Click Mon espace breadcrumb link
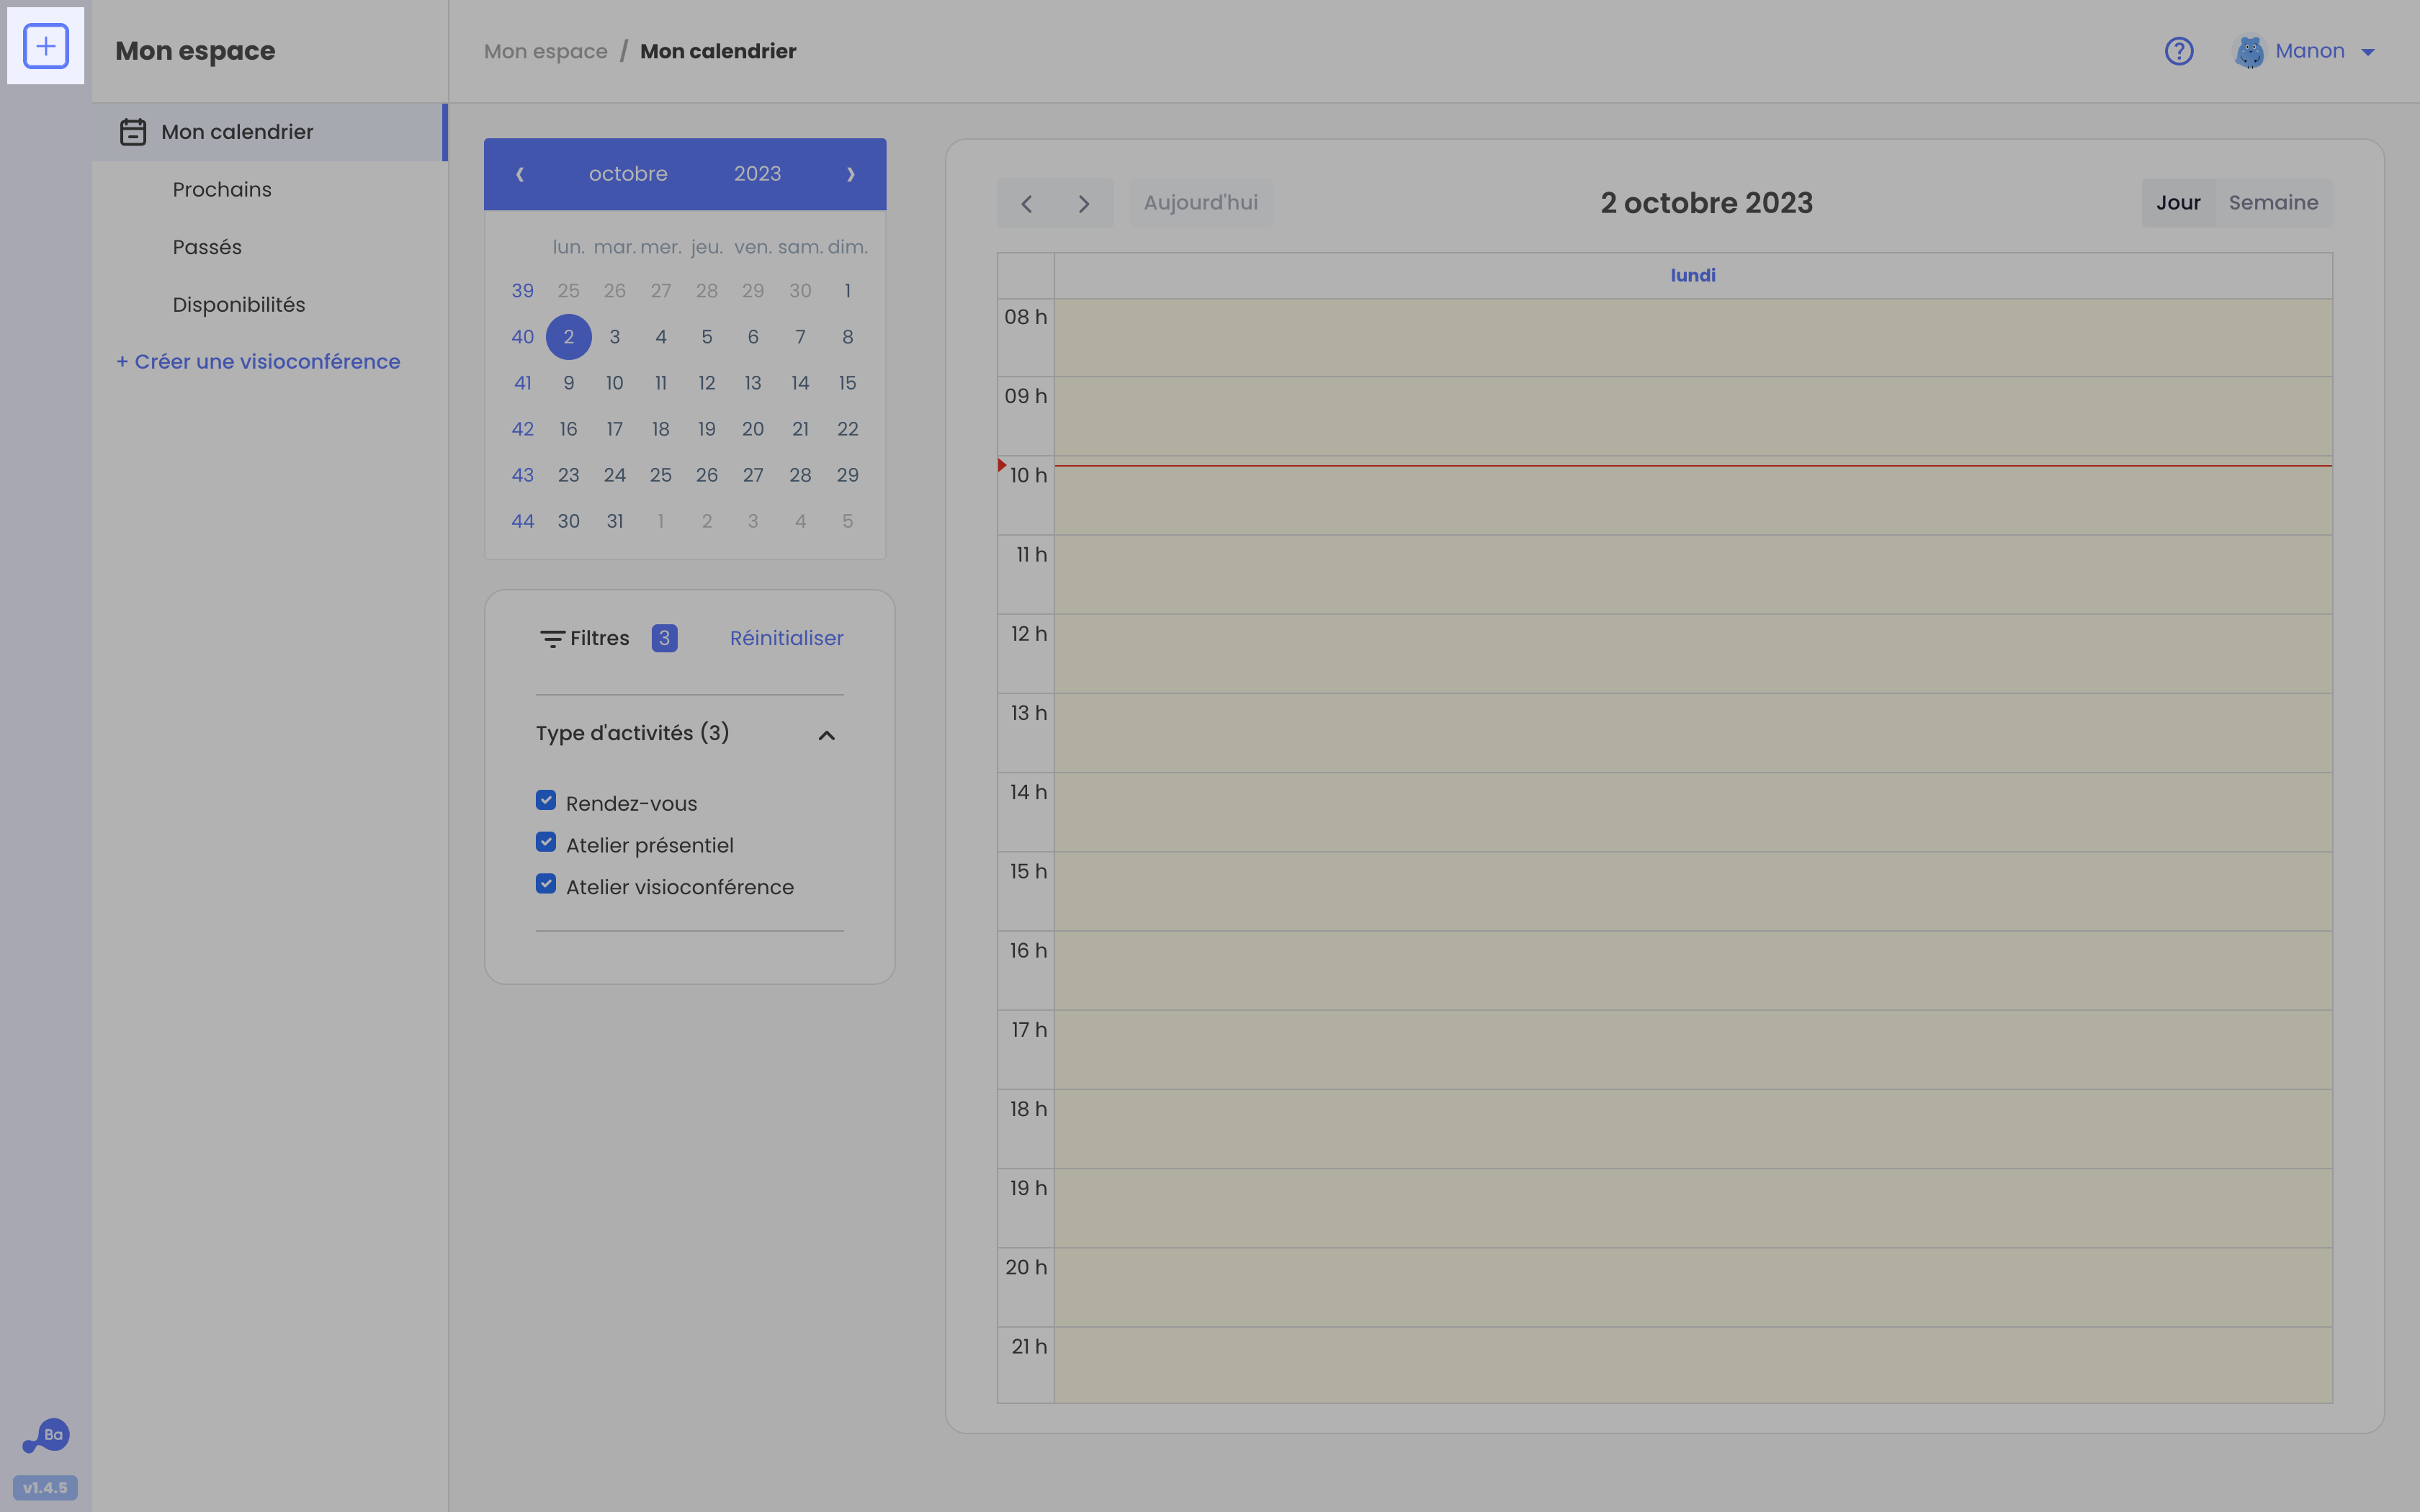 point(546,51)
